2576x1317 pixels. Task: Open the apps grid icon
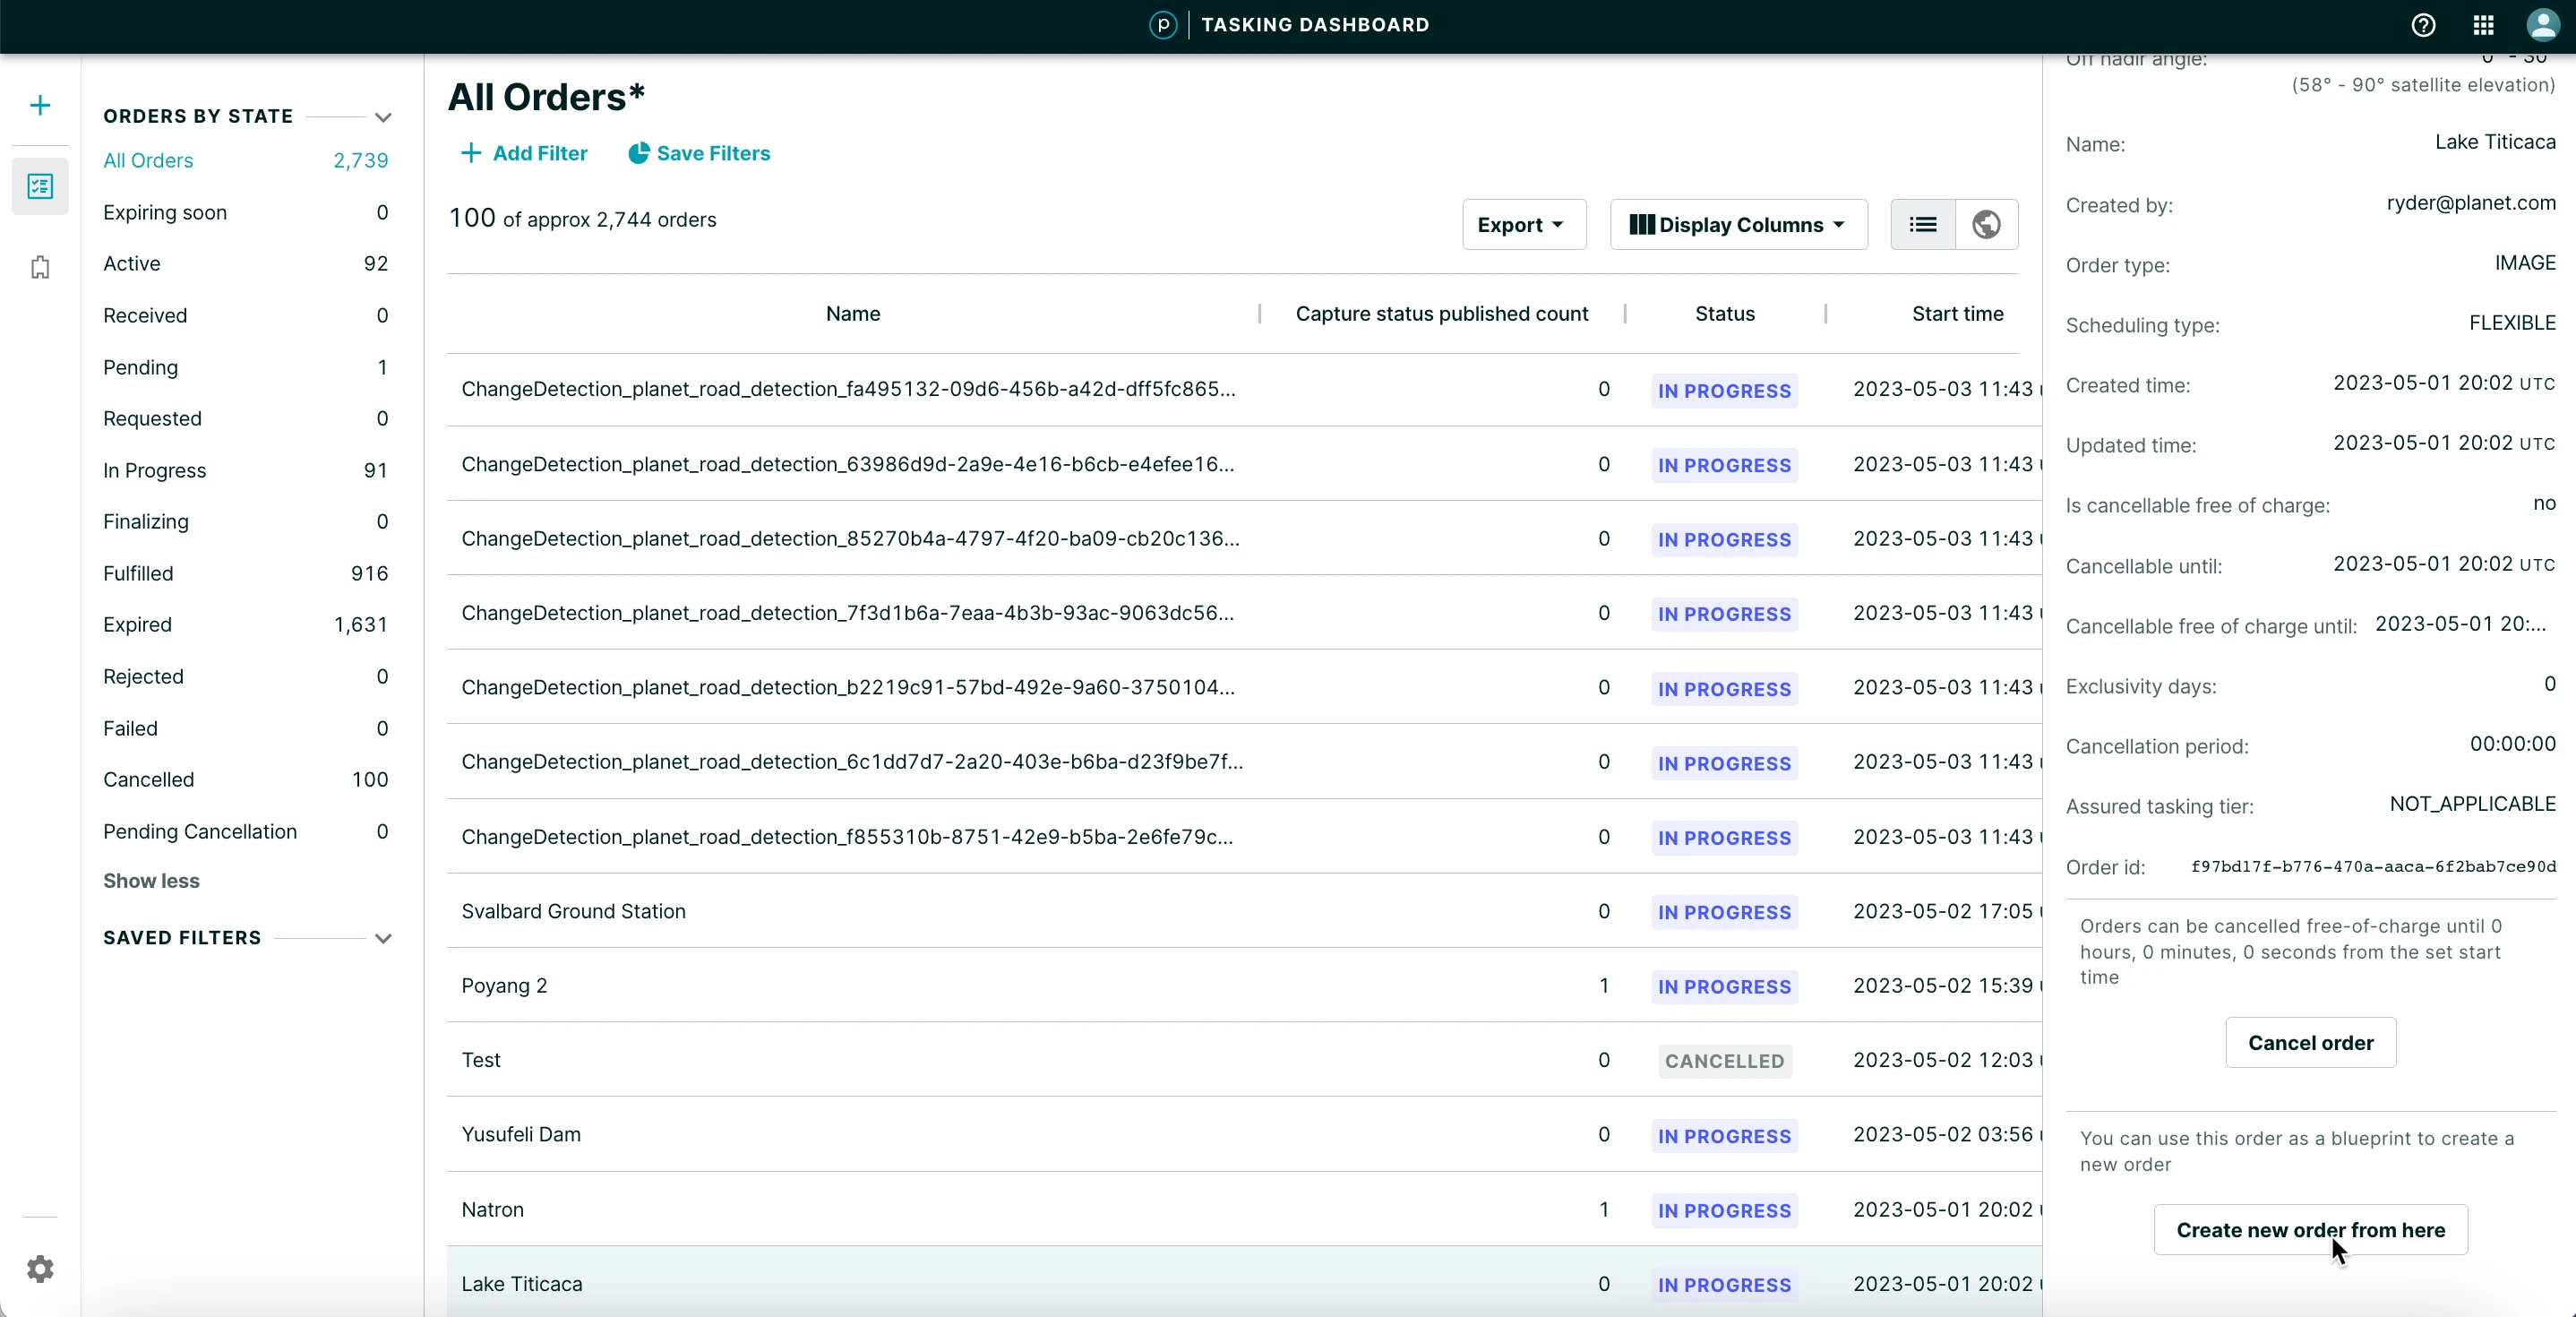pyautogui.click(x=2484, y=25)
